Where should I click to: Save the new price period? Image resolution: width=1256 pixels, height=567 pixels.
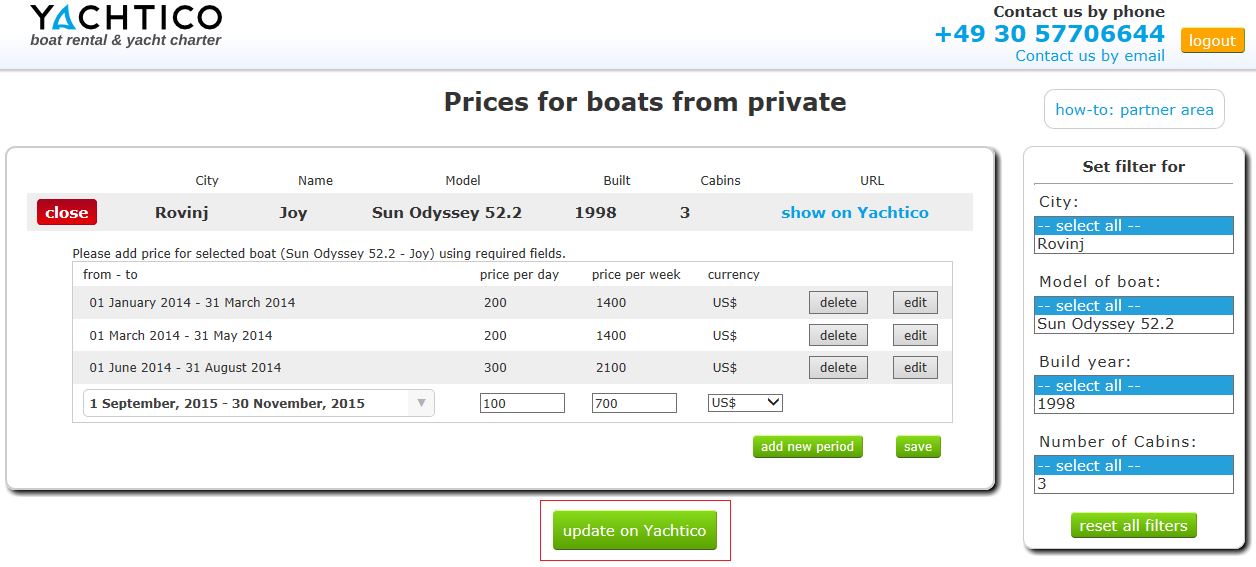point(917,447)
